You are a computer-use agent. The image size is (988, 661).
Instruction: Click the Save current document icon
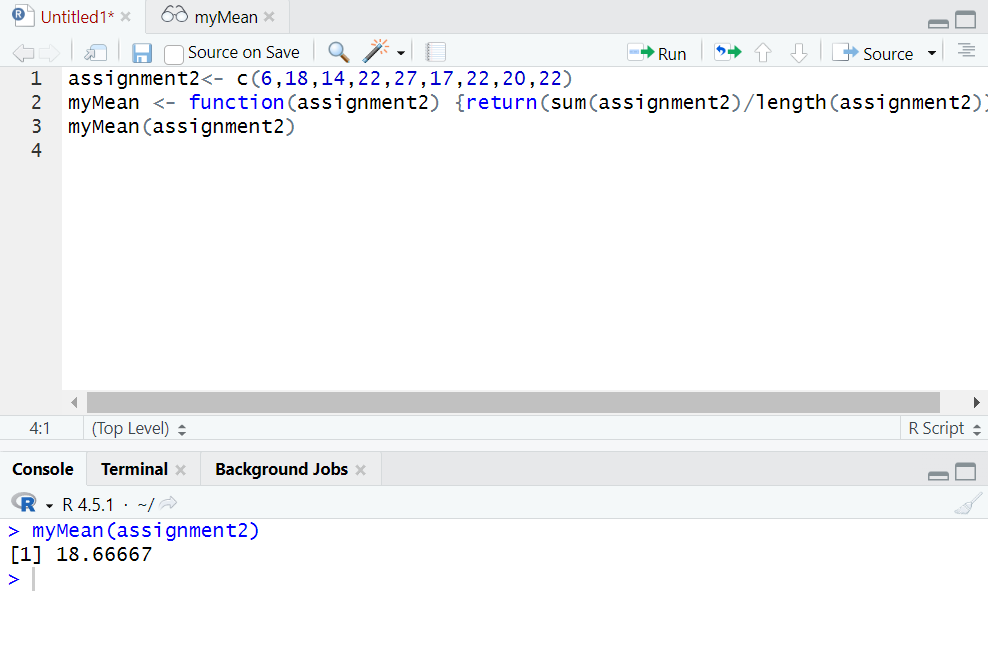(x=142, y=53)
